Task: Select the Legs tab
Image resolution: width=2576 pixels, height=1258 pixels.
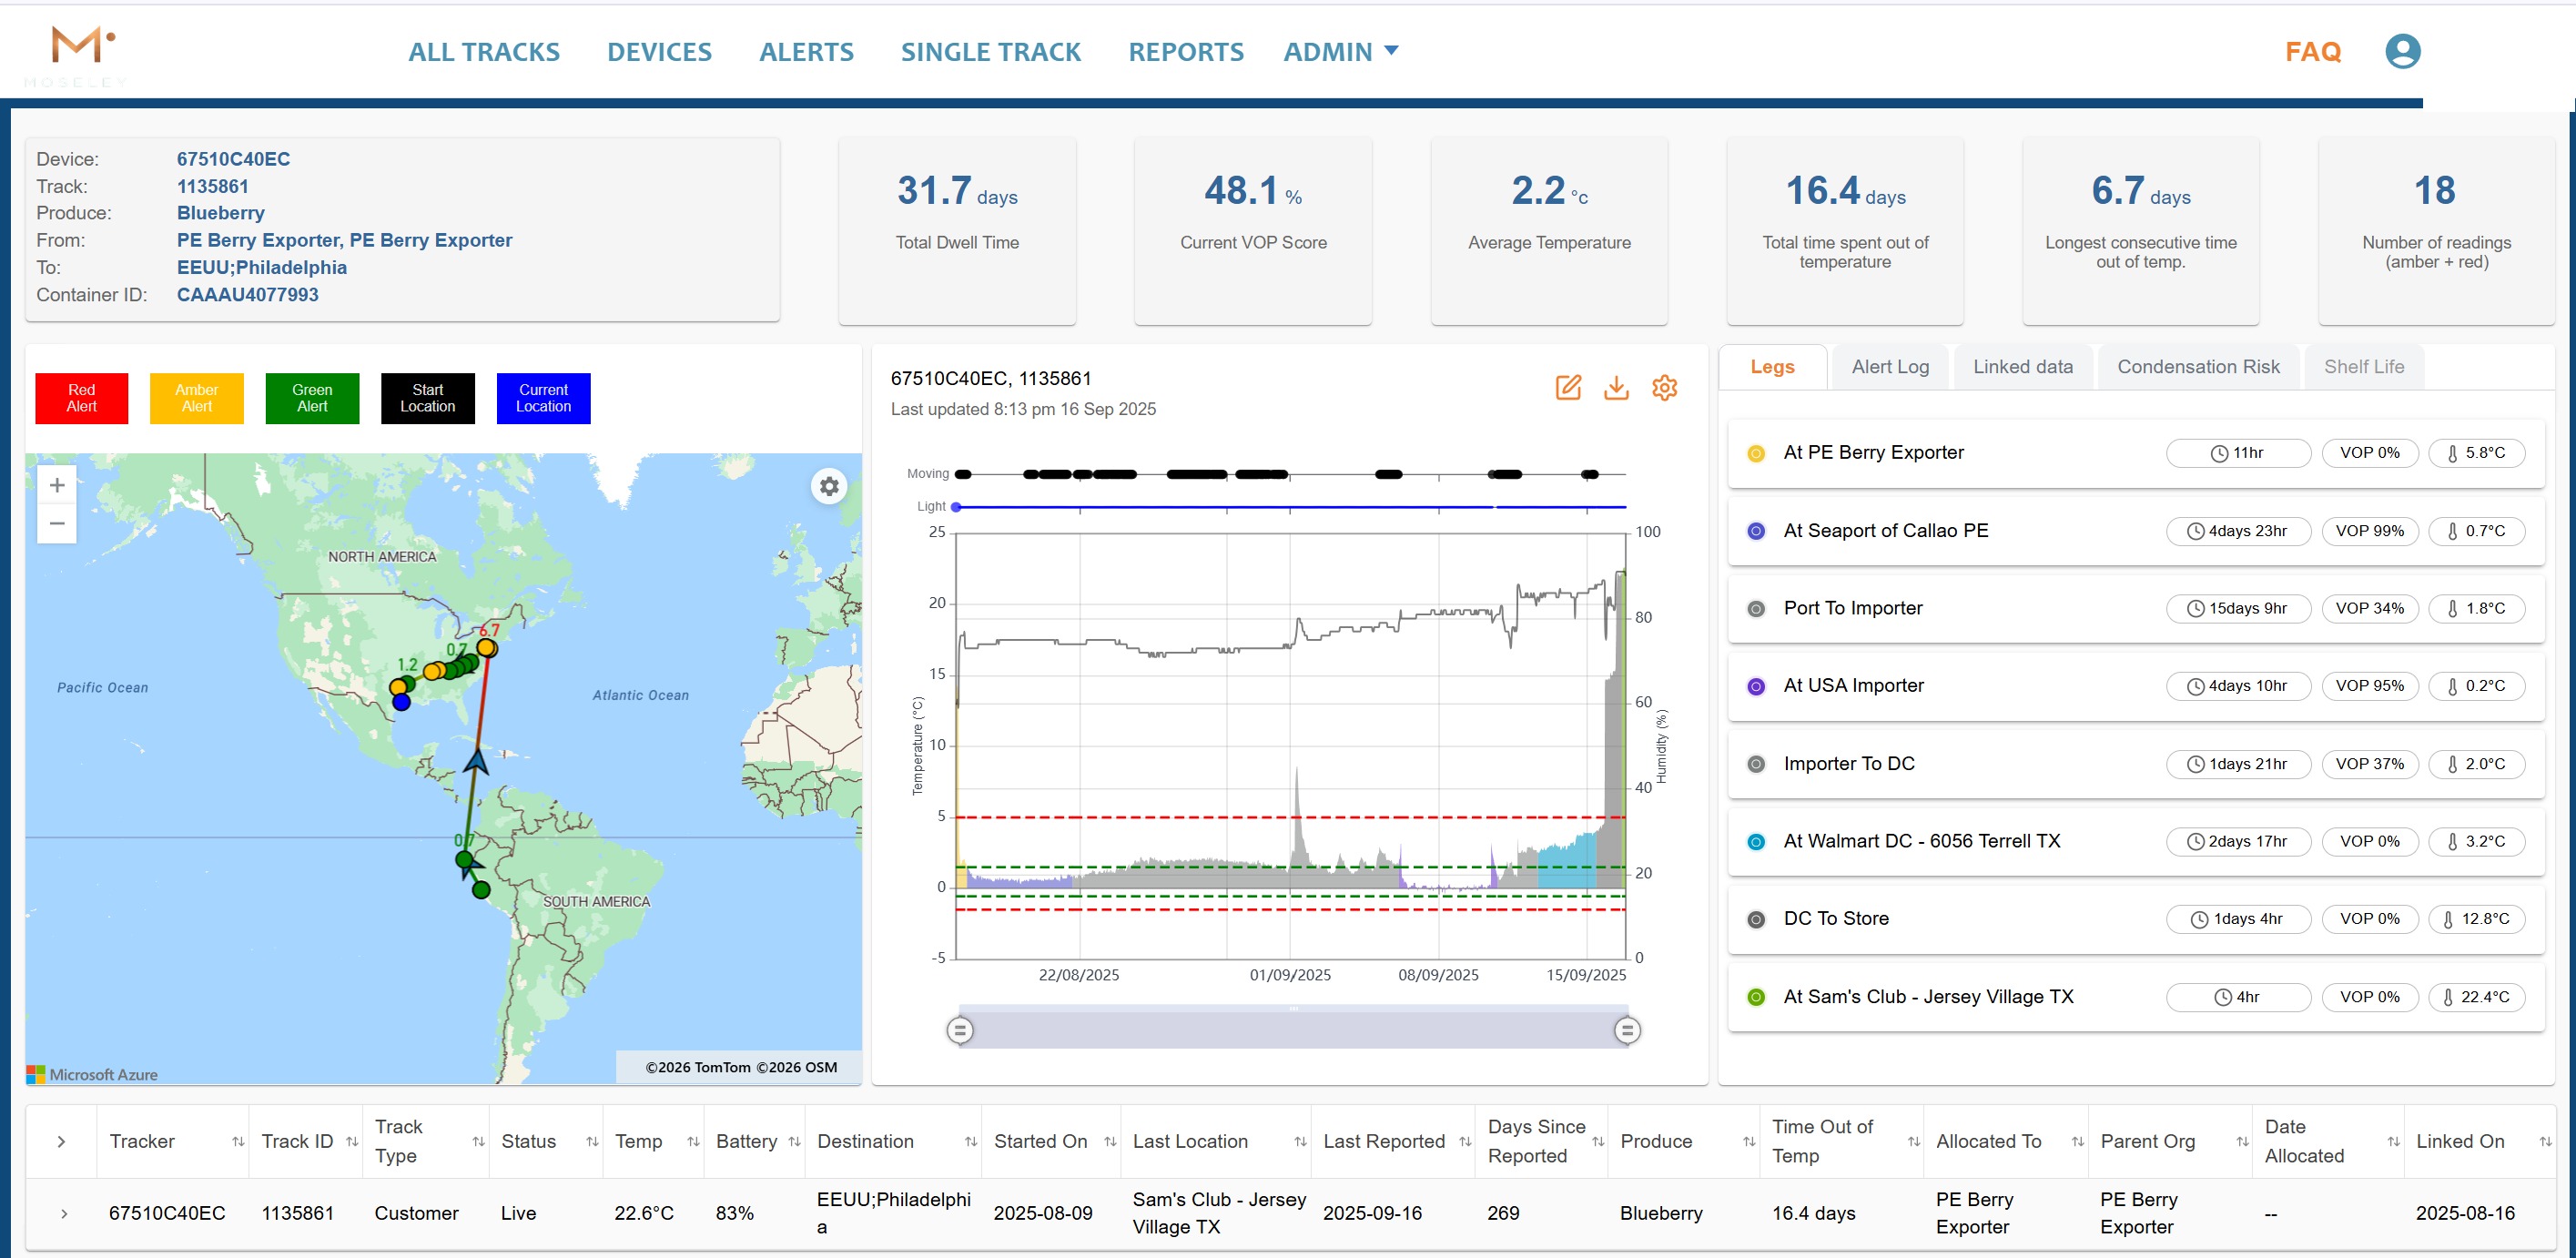Action: point(1773,367)
